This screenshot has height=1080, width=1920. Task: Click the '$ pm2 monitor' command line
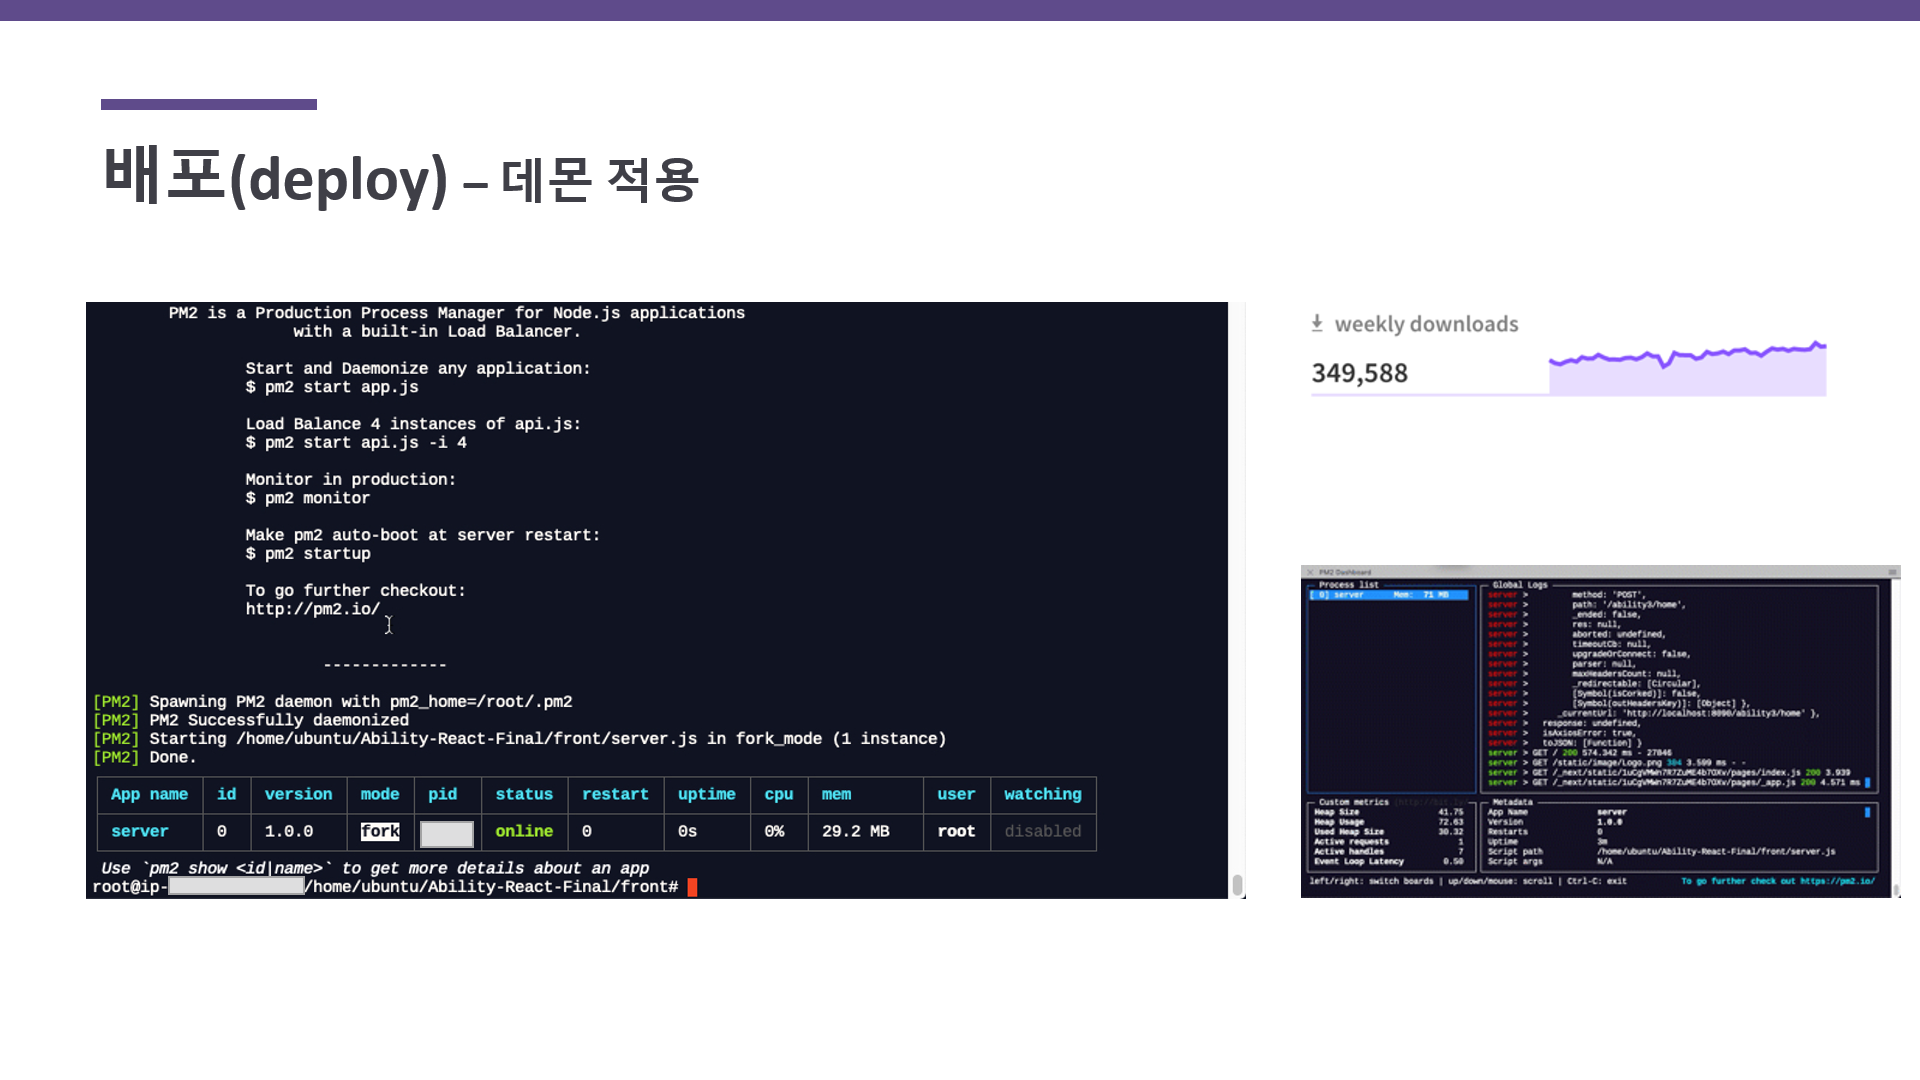click(308, 498)
